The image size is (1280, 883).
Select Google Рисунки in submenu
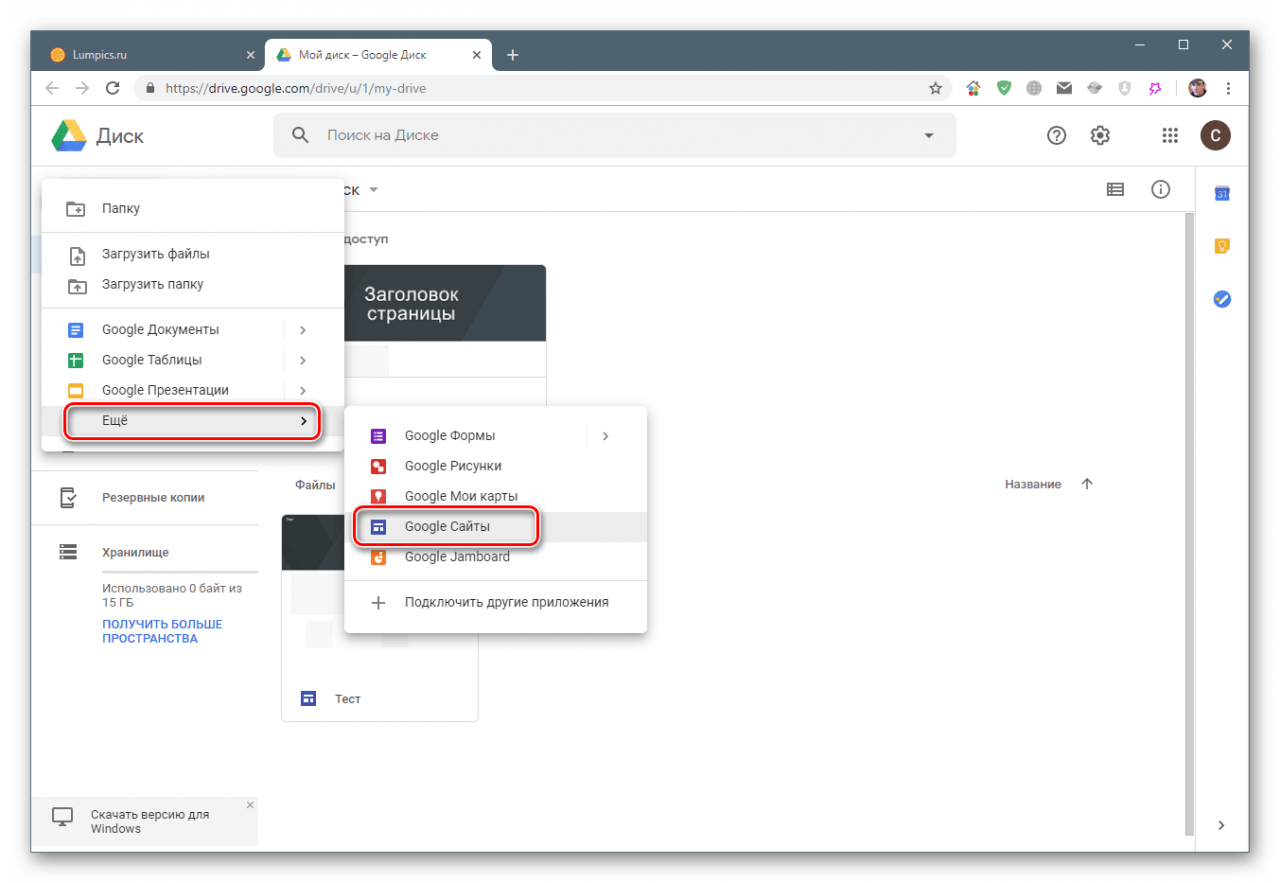tap(495, 466)
